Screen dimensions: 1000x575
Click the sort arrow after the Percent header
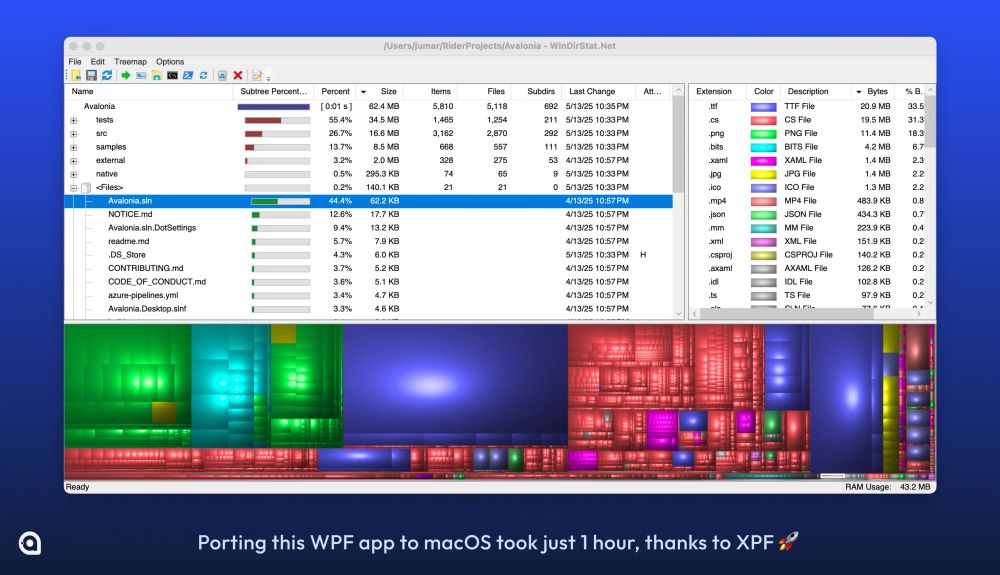pyautogui.click(x=364, y=92)
